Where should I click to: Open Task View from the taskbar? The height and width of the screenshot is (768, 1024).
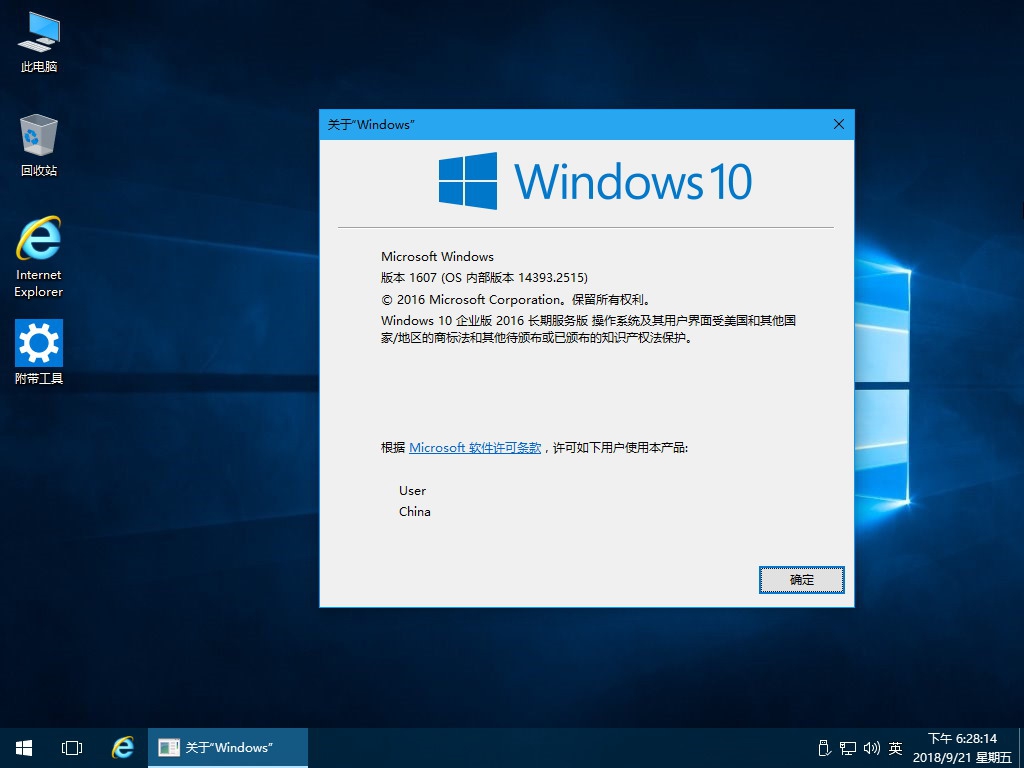tap(72, 748)
